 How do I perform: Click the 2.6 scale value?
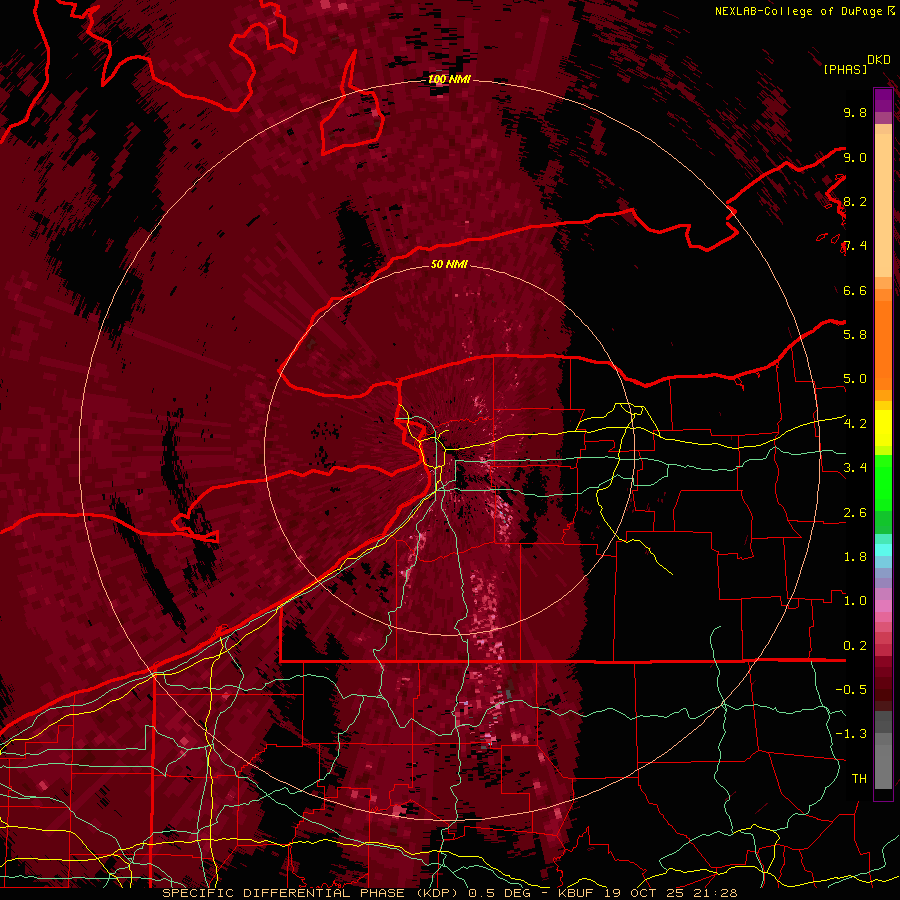[x=855, y=513]
